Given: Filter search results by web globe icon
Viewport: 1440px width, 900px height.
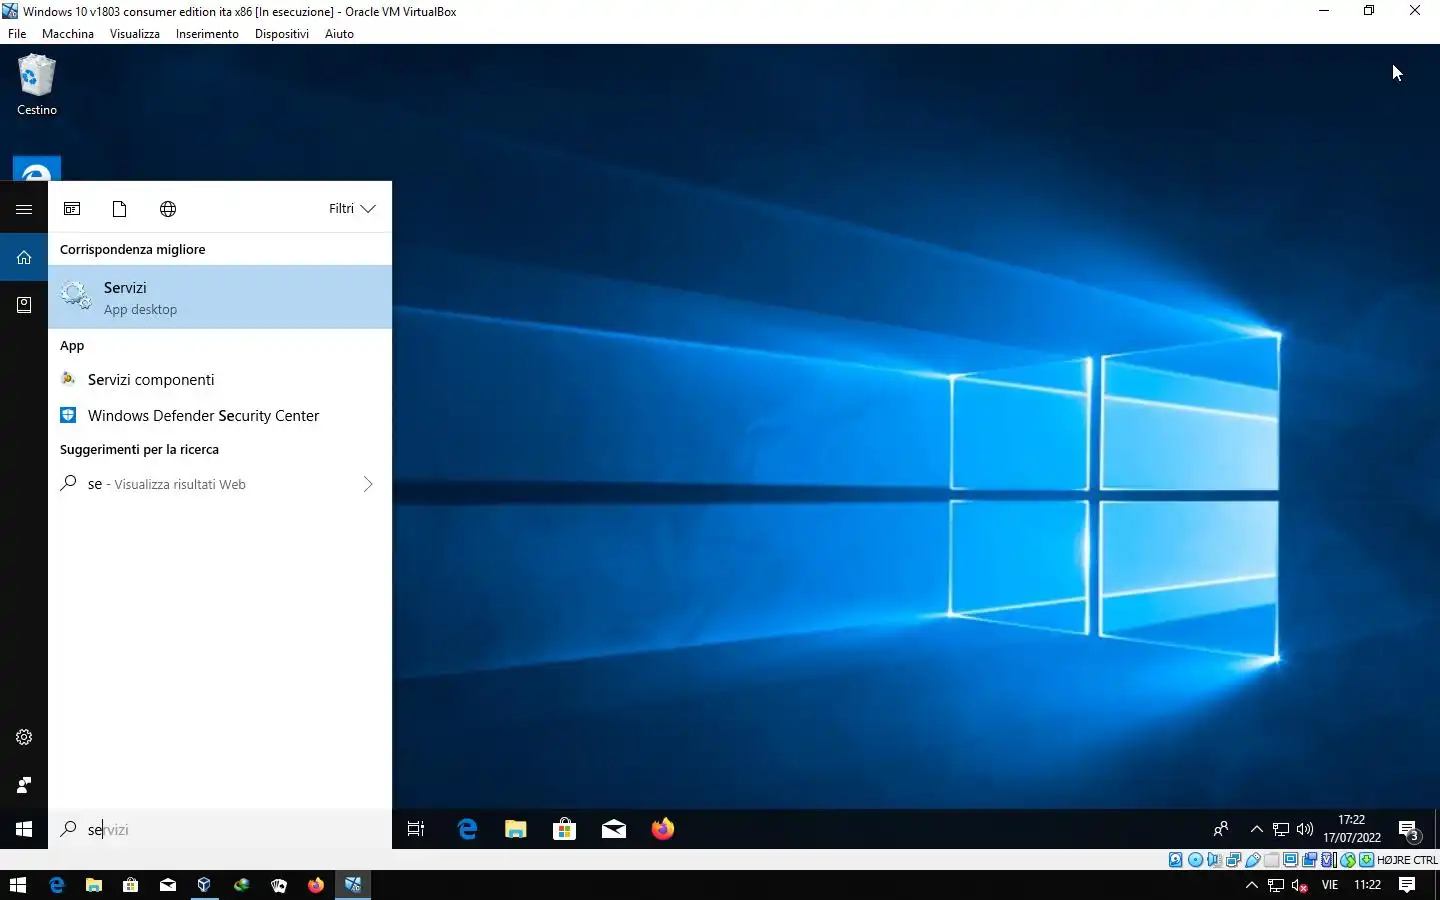Looking at the screenshot, I should (x=168, y=209).
